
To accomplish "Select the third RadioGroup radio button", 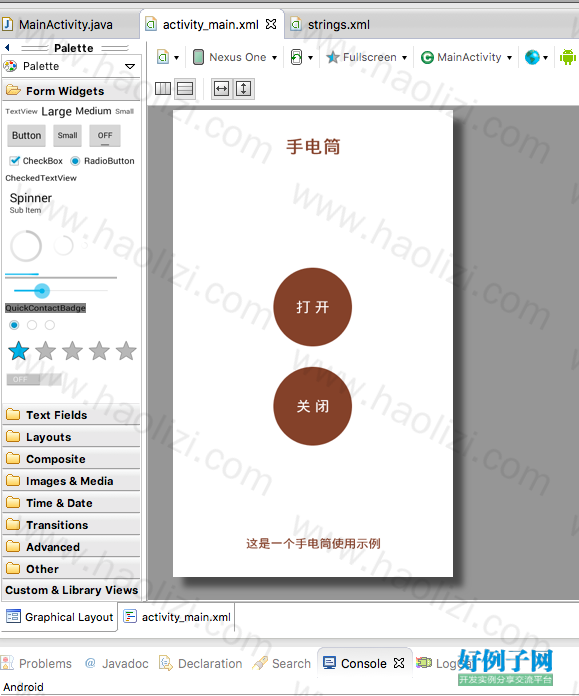I will tap(50, 325).
